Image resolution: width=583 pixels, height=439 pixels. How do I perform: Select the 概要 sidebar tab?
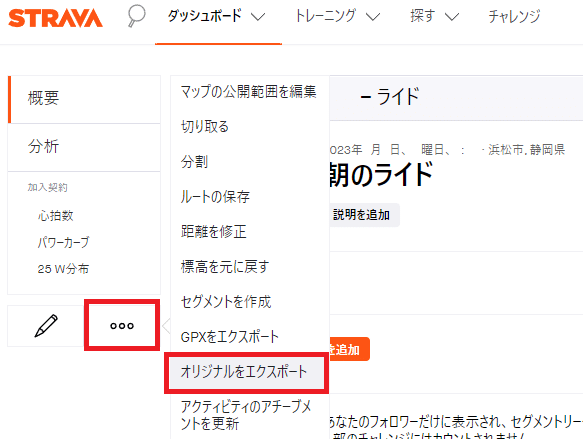[x=84, y=99]
